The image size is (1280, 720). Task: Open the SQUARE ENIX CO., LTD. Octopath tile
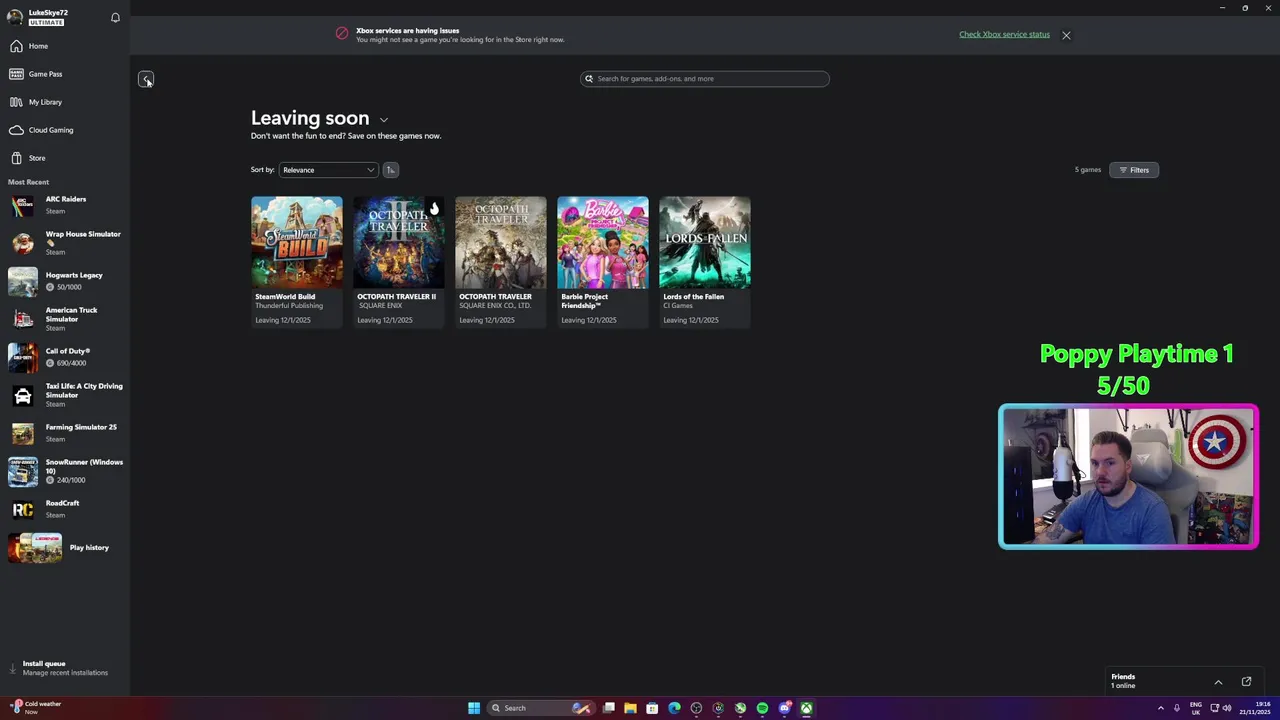pos(500,262)
